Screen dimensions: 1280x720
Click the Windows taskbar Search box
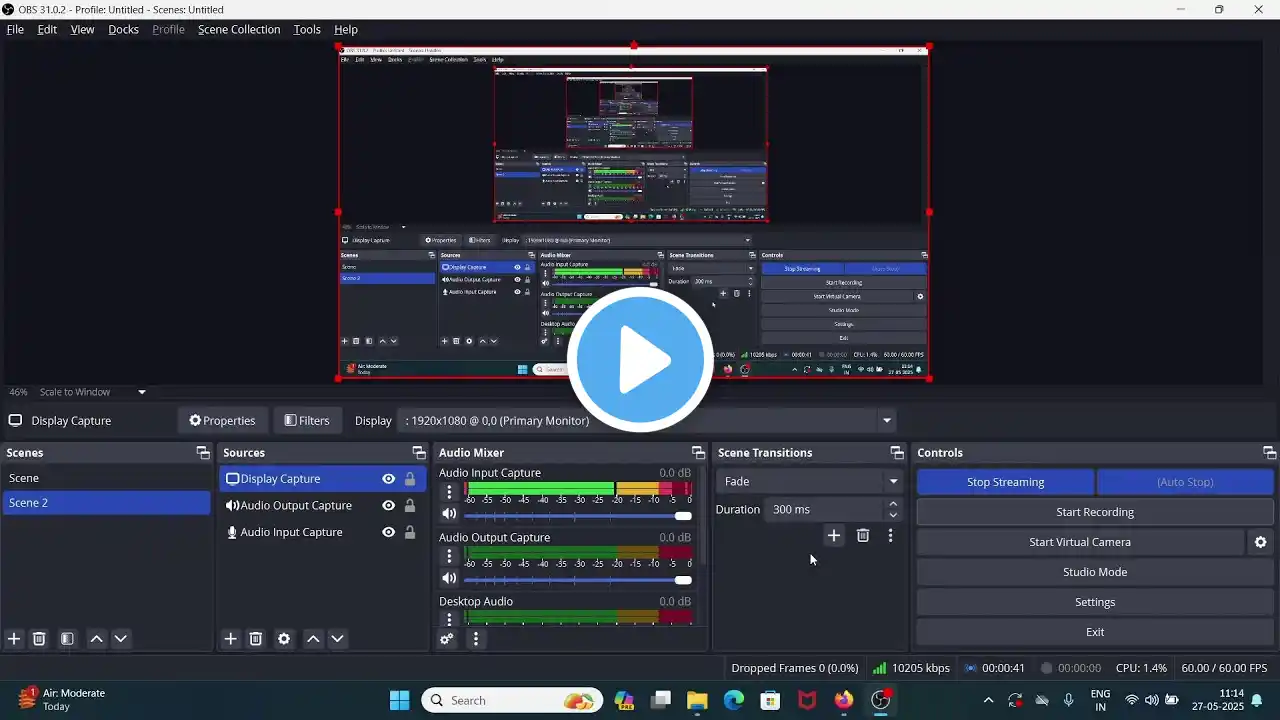click(512, 700)
